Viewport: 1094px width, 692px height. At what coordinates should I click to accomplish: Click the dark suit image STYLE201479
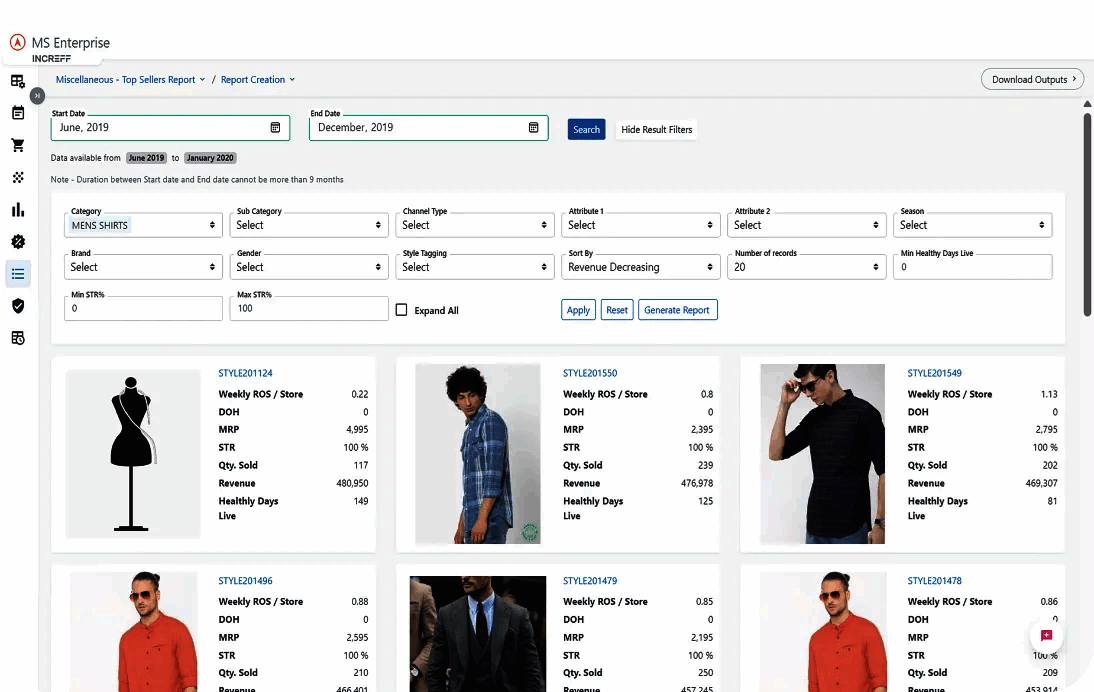pyautogui.click(x=478, y=634)
